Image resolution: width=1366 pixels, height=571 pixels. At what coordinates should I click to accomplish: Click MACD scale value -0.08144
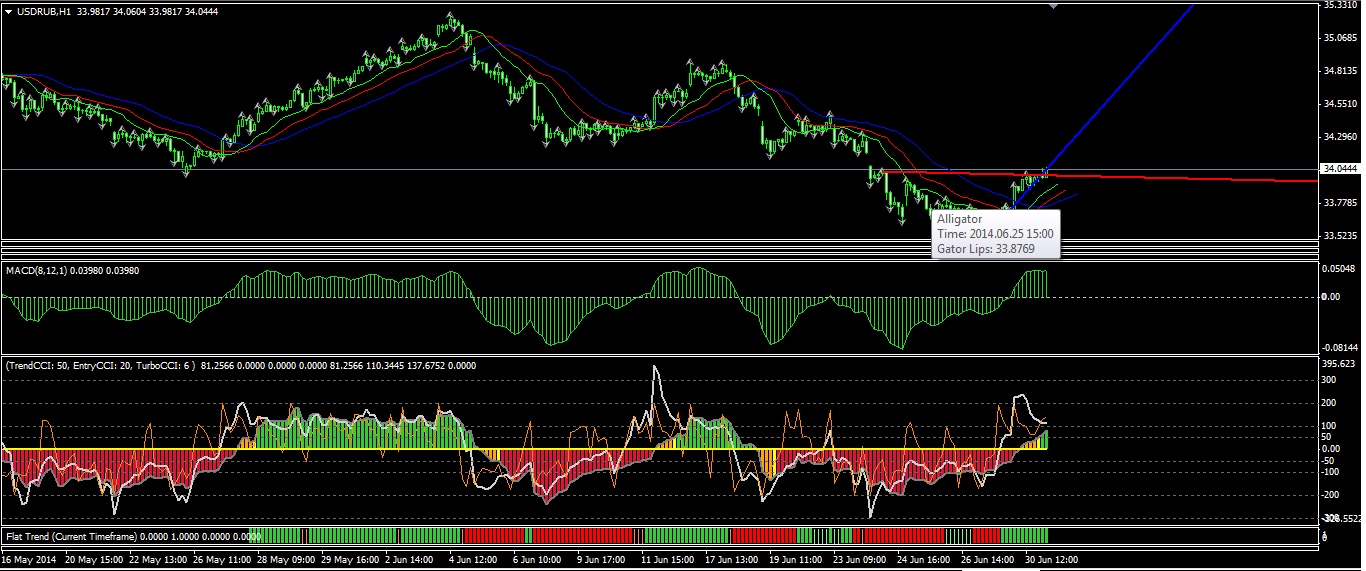(1339, 347)
